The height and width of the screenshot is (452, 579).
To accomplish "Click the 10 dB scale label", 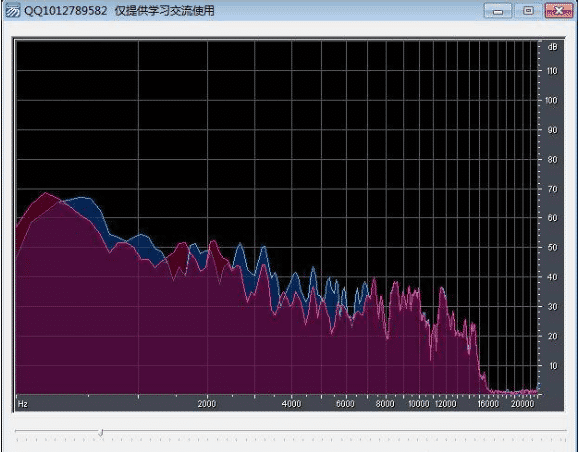I will point(553,366).
